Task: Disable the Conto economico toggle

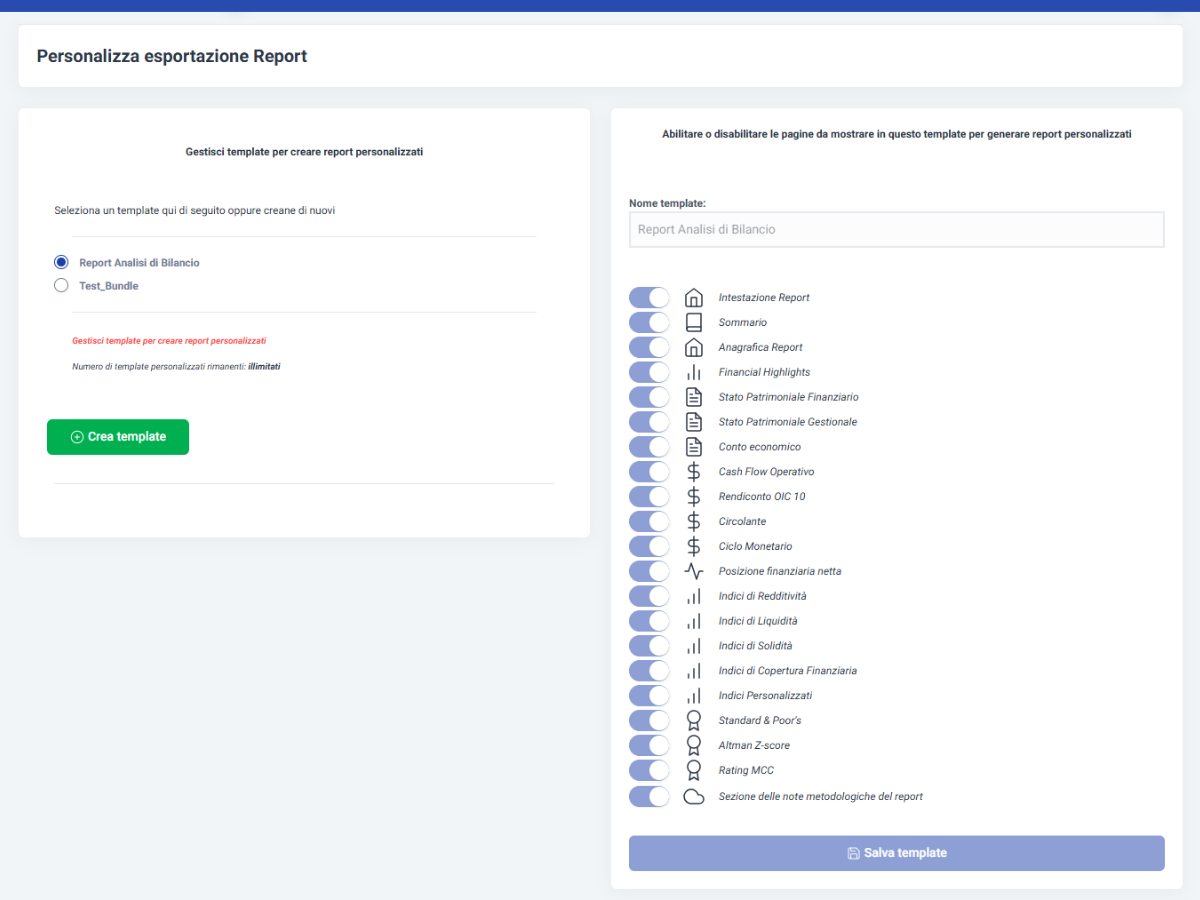Action: tap(649, 447)
